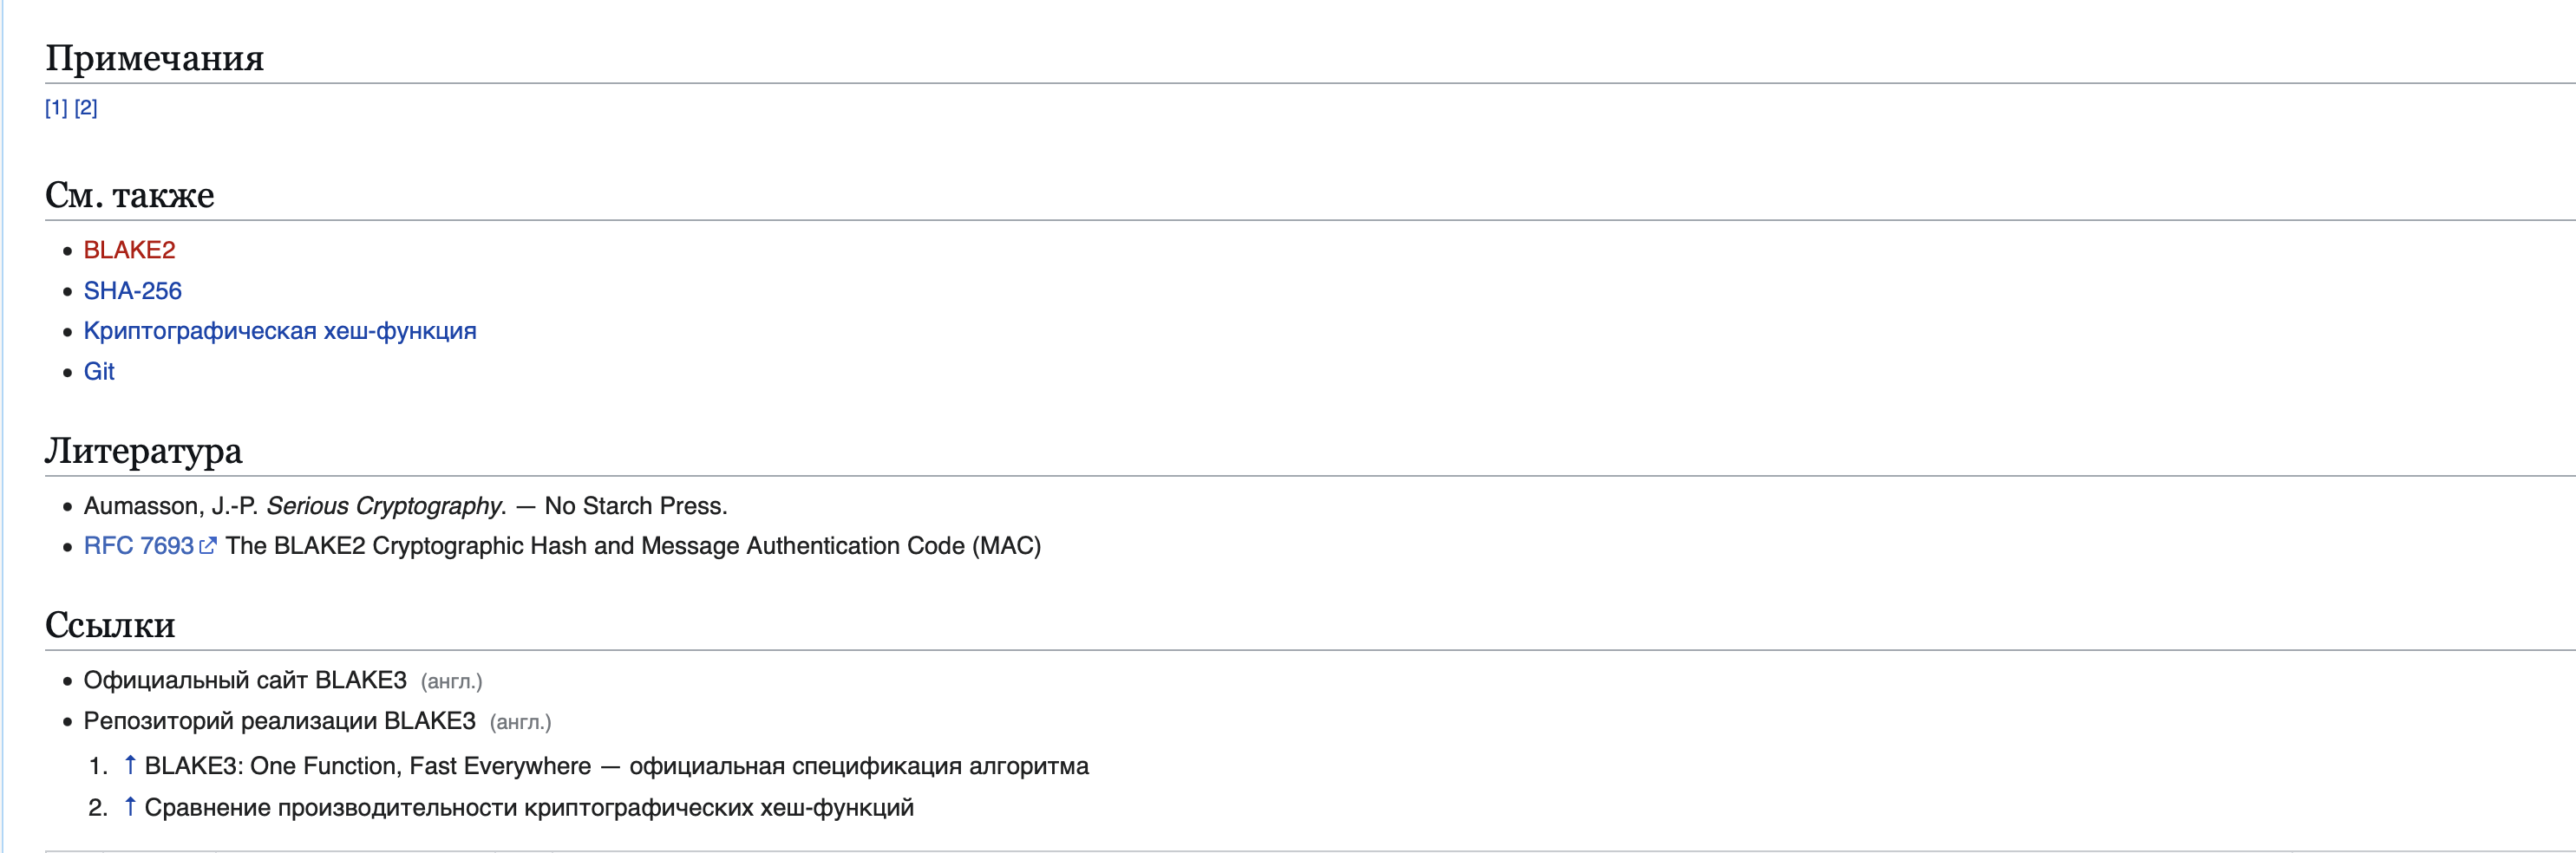Click the Литература section heading
Image resolution: width=2576 pixels, height=853 pixels.
point(143,451)
